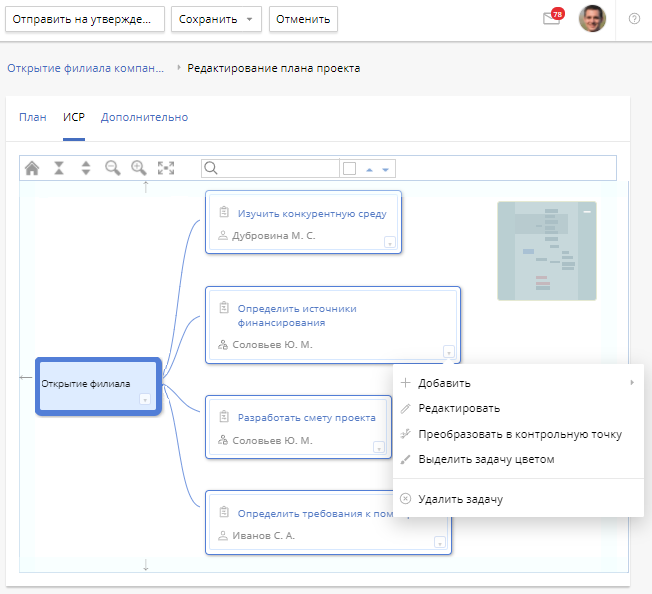Click the collapse all nodes icon
This screenshot has height=594, width=652.
pyautogui.click(x=59, y=168)
